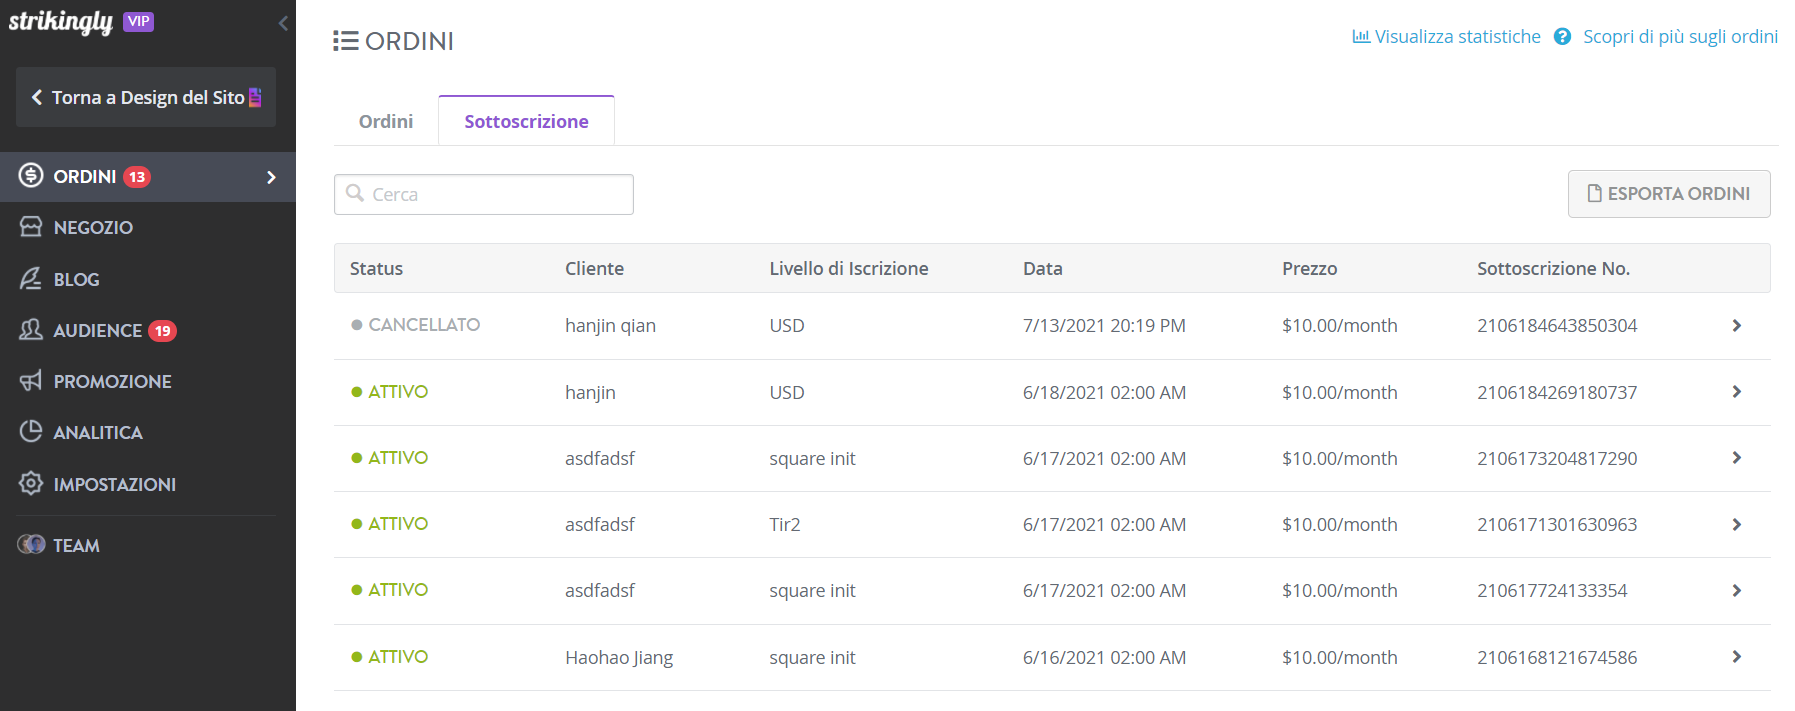Click the Audience people icon

(x=31, y=329)
